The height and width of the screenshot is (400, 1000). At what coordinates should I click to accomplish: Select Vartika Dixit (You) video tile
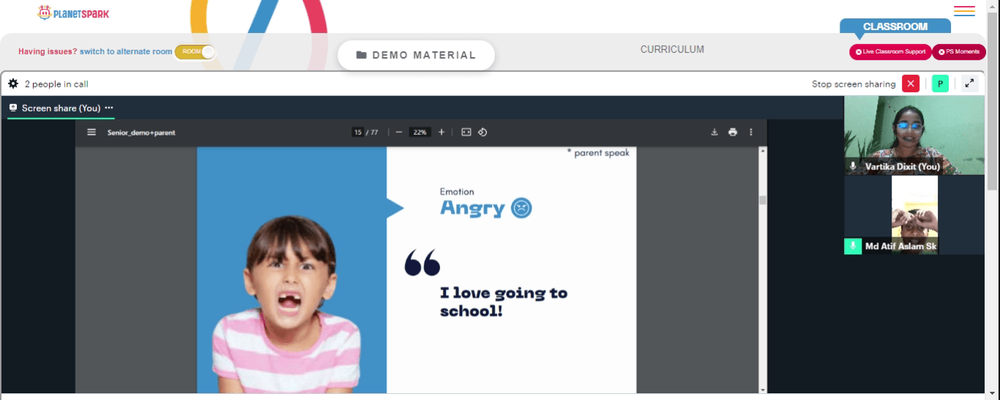[914, 135]
